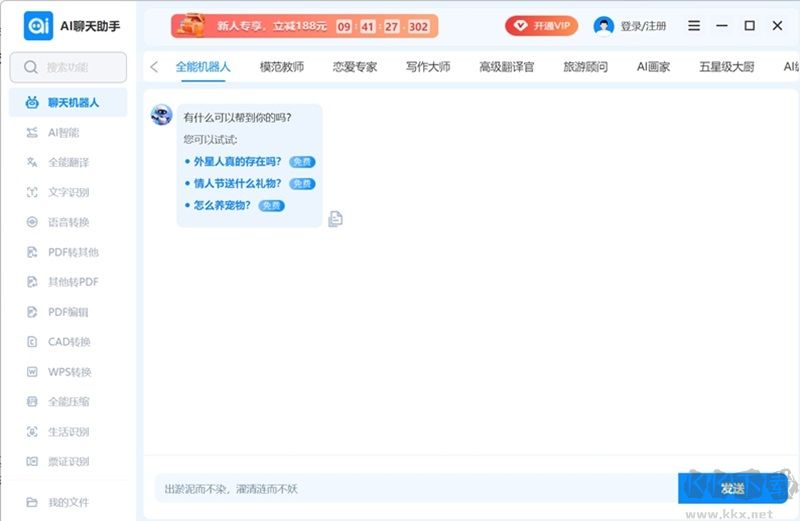Click the PDF编辑 edit icon
This screenshot has width=800, height=521.
[32, 312]
